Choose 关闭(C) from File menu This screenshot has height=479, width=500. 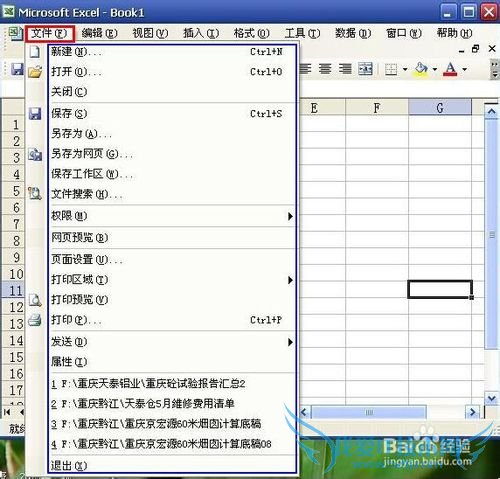172,92
